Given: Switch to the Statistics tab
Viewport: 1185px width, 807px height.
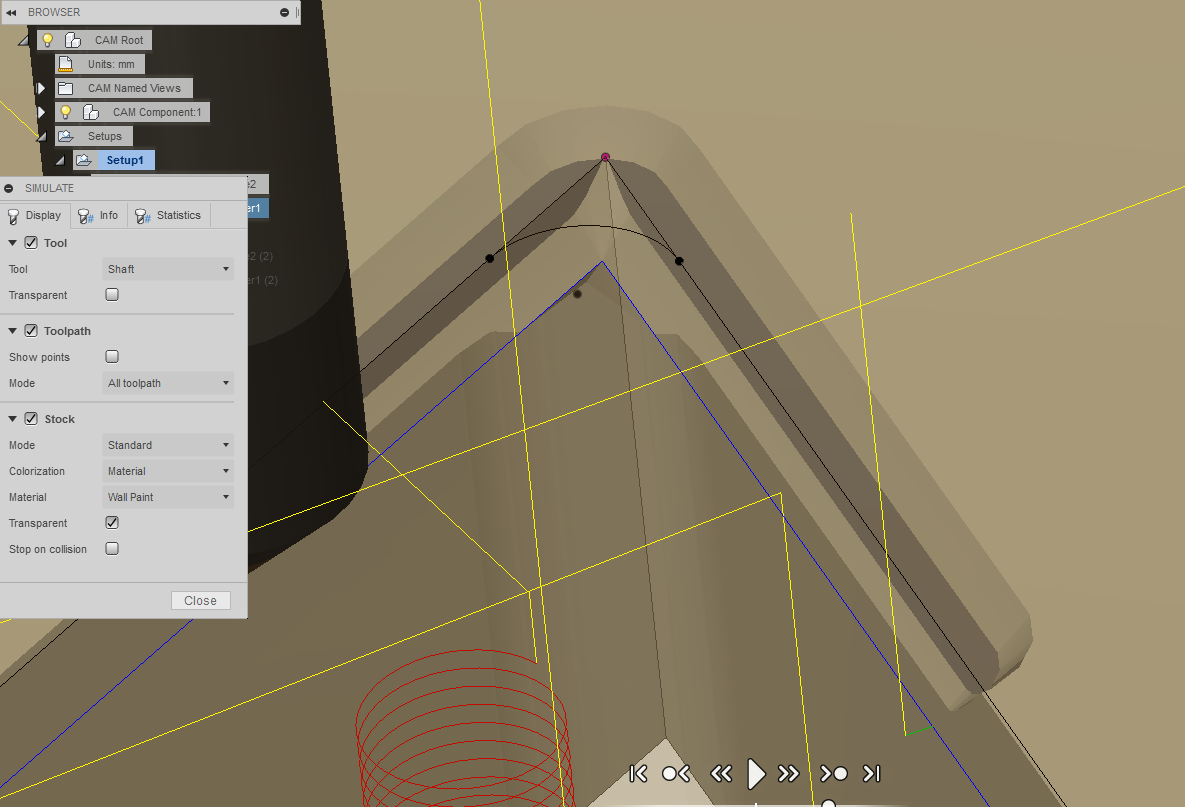Looking at the screenshot, I should click(x=168, y=215).
